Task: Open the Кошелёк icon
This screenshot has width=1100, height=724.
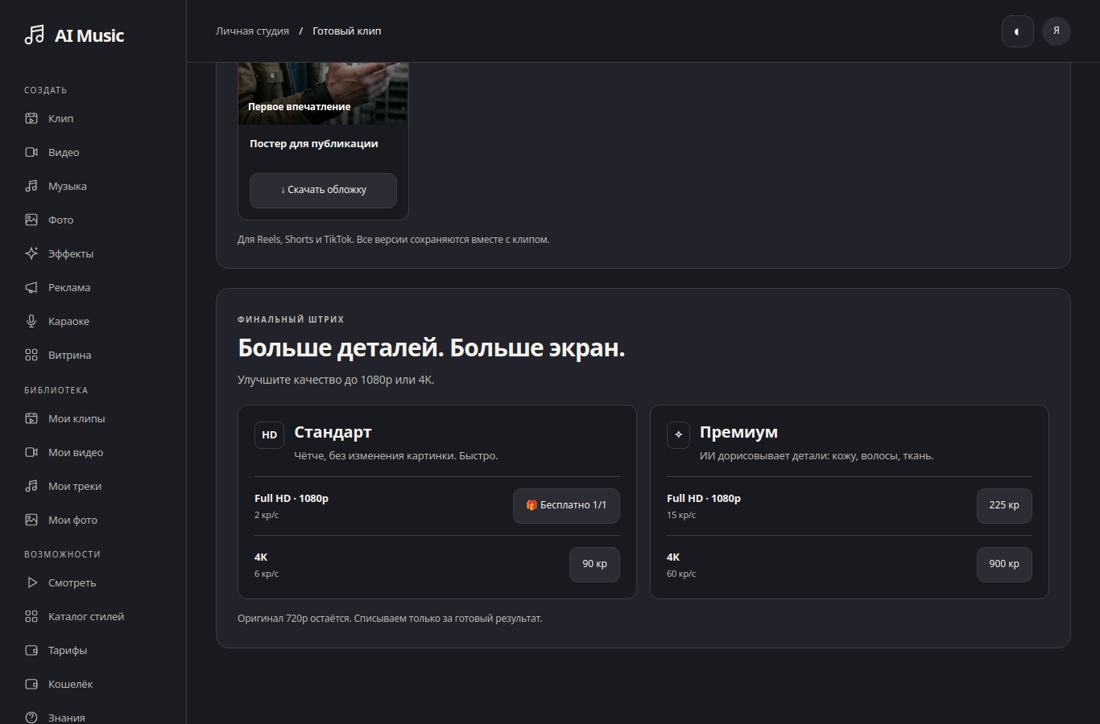Action: pyautogui.click(x=32, y=684)
